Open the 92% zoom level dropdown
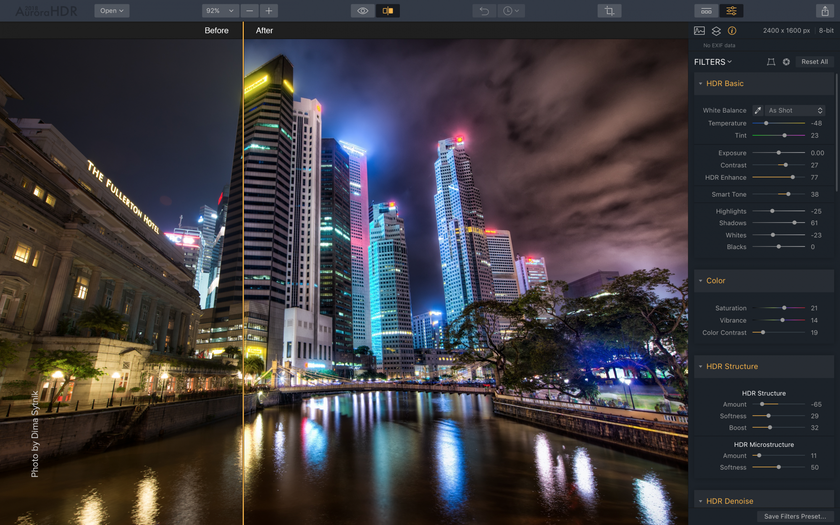 (220, 11)
